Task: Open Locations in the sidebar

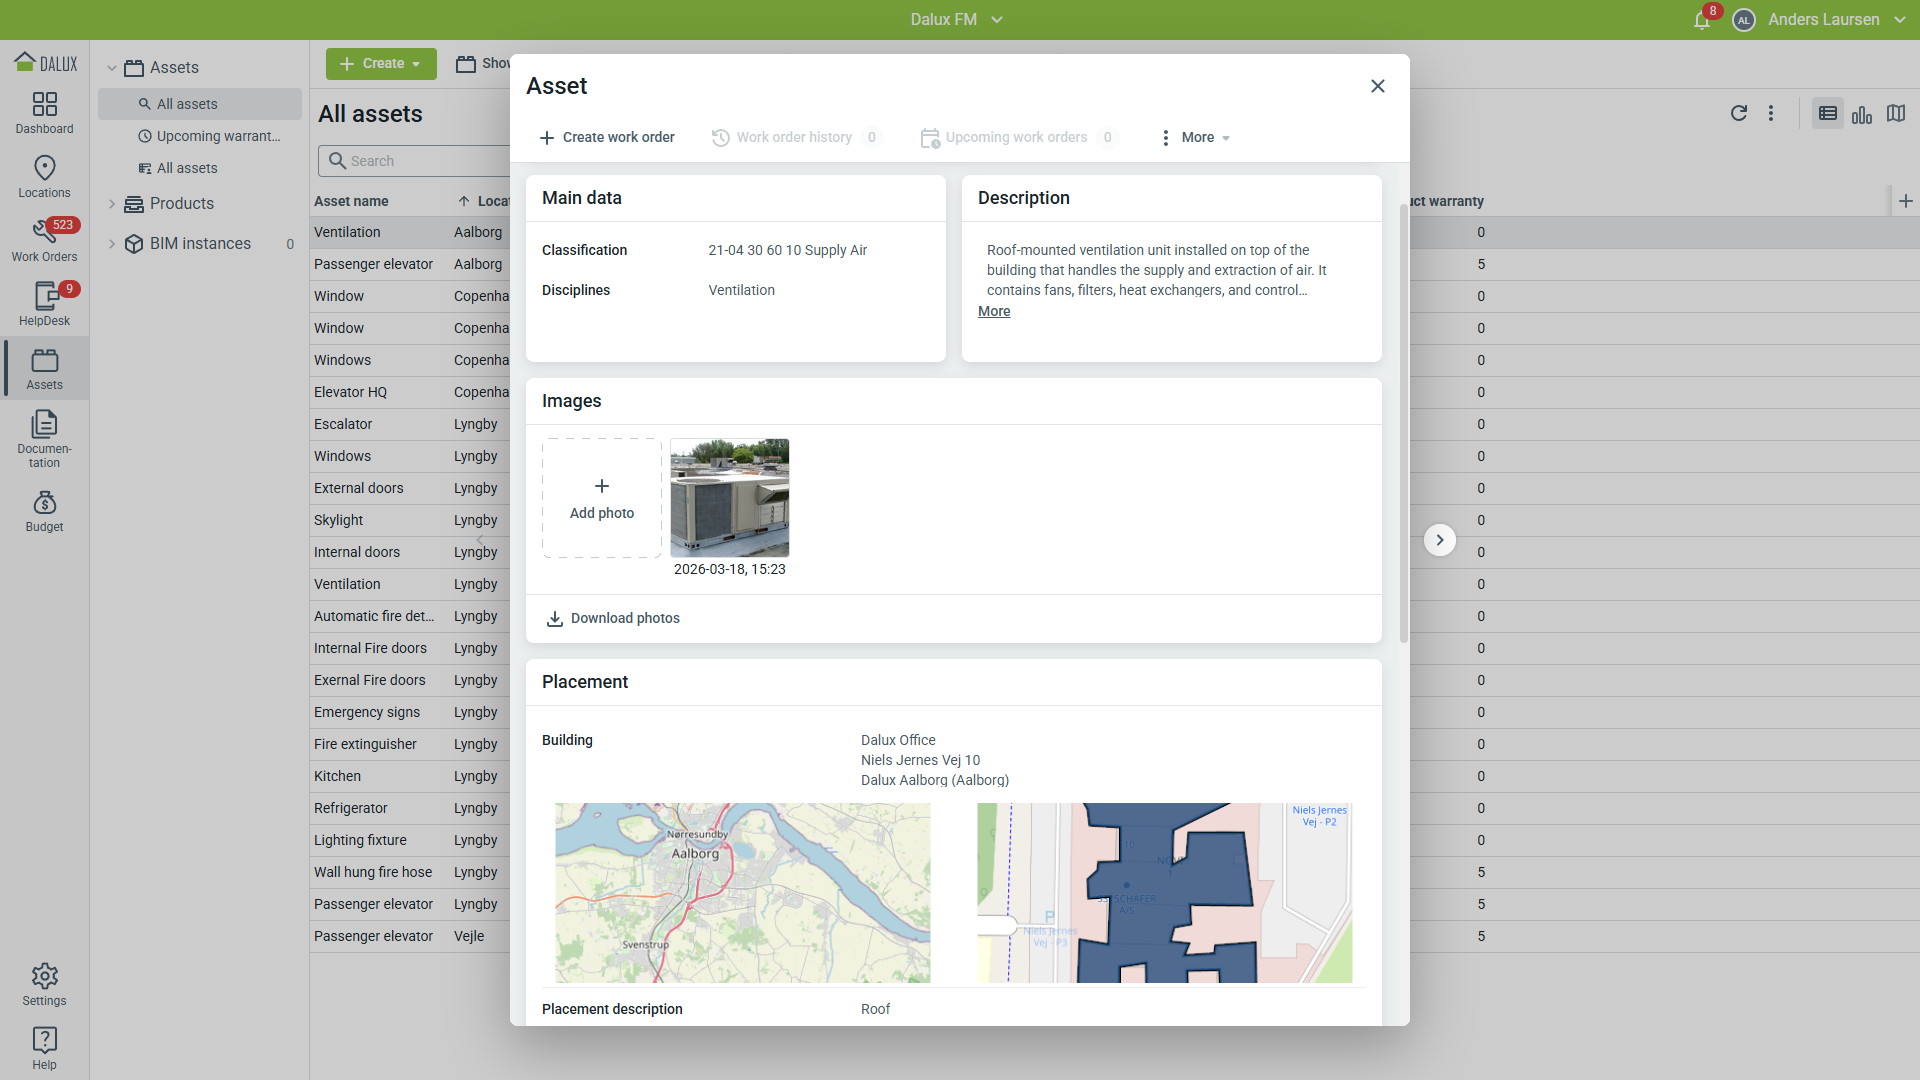Action: 45,177
